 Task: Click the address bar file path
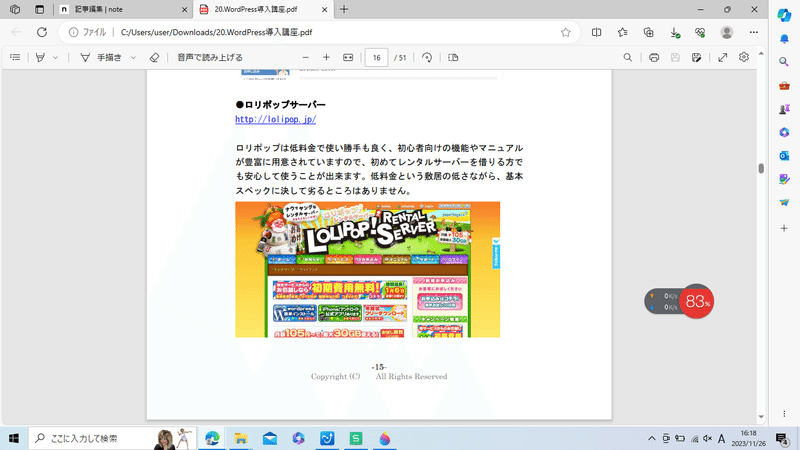(x=216, y=32)
